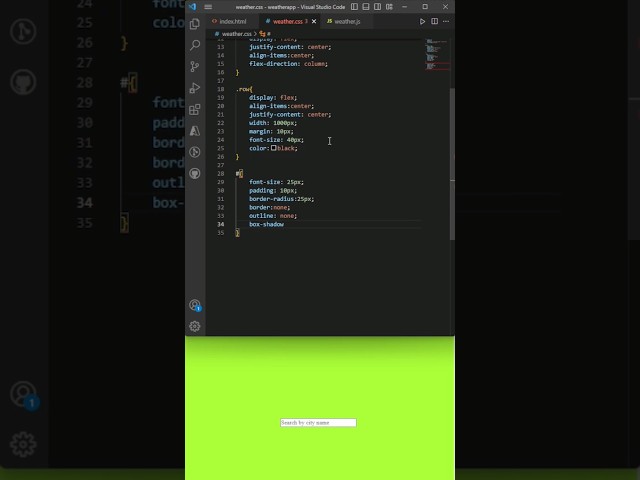Open the Customize Layout control
This screenshot has width=640, height=480.
(389, 7)
